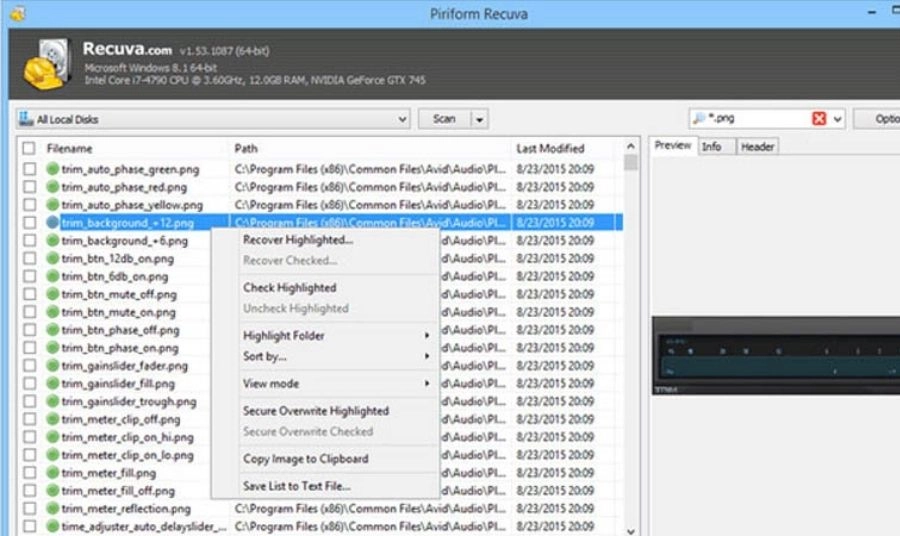The image size is (900, 536).
Task: Check the box for trim_btn_12db_on.png
Action: pyautogui.click(x=30, y=258)
